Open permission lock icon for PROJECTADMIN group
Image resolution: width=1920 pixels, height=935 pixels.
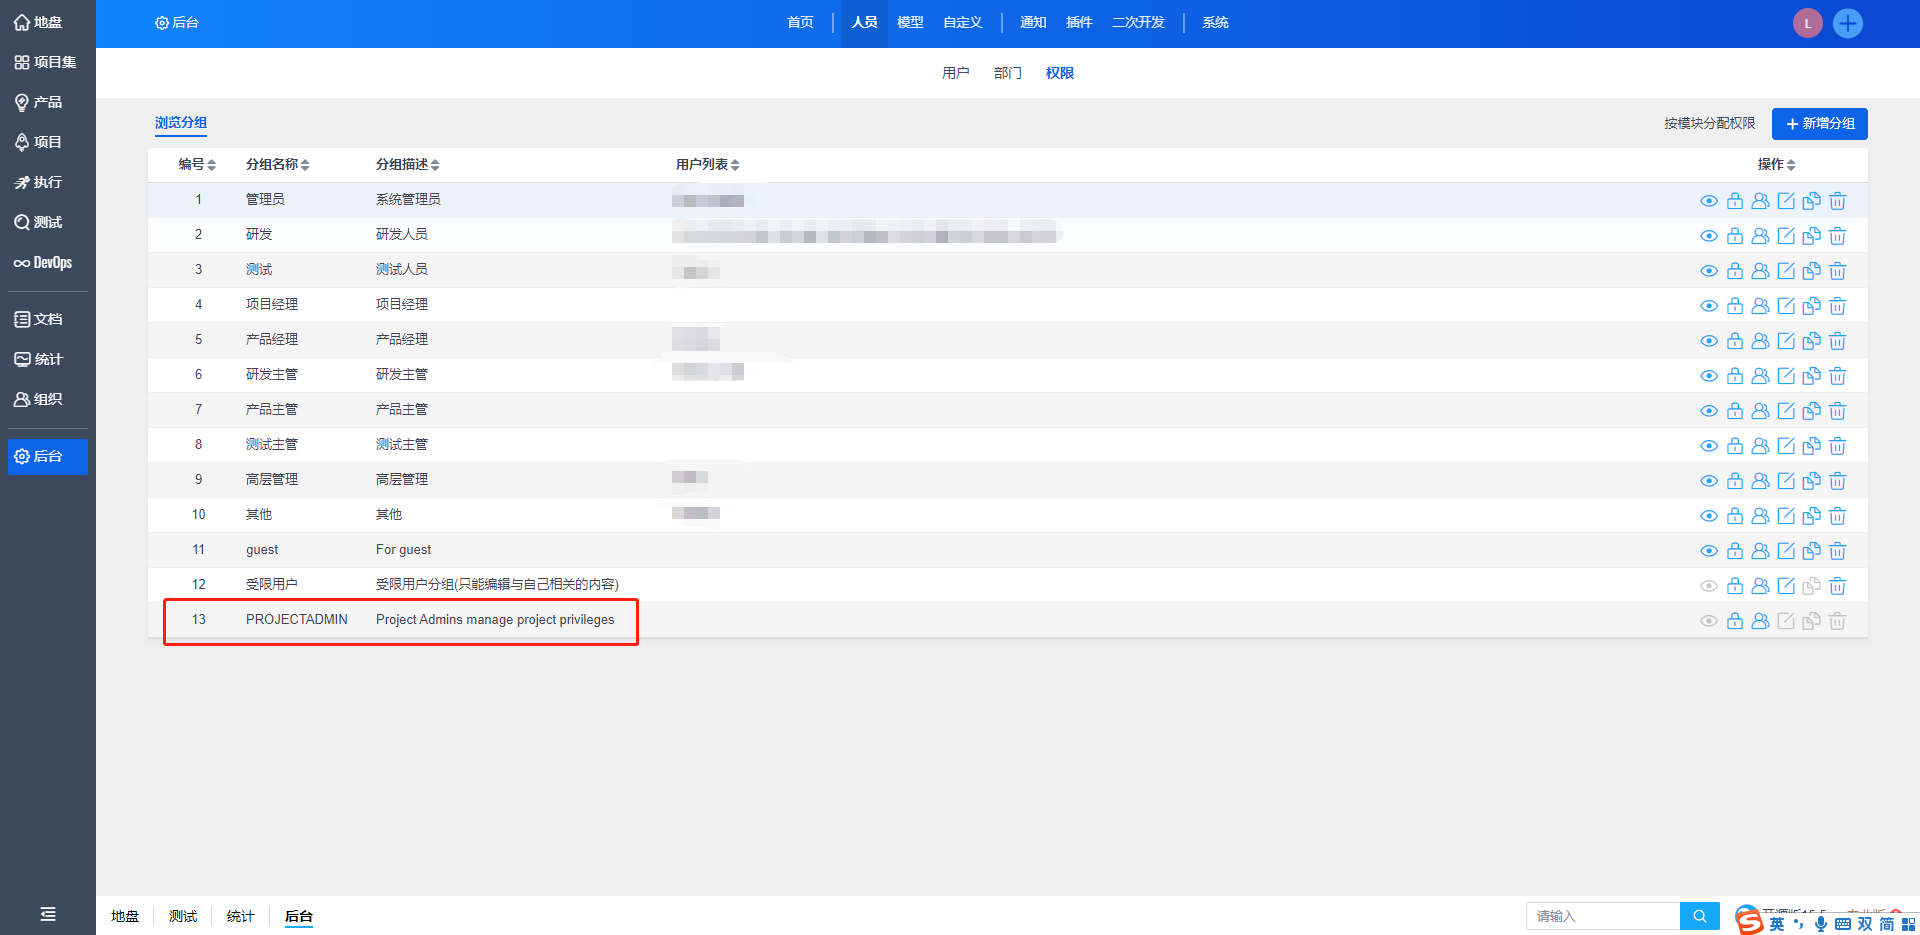(x=1735, y=621)
